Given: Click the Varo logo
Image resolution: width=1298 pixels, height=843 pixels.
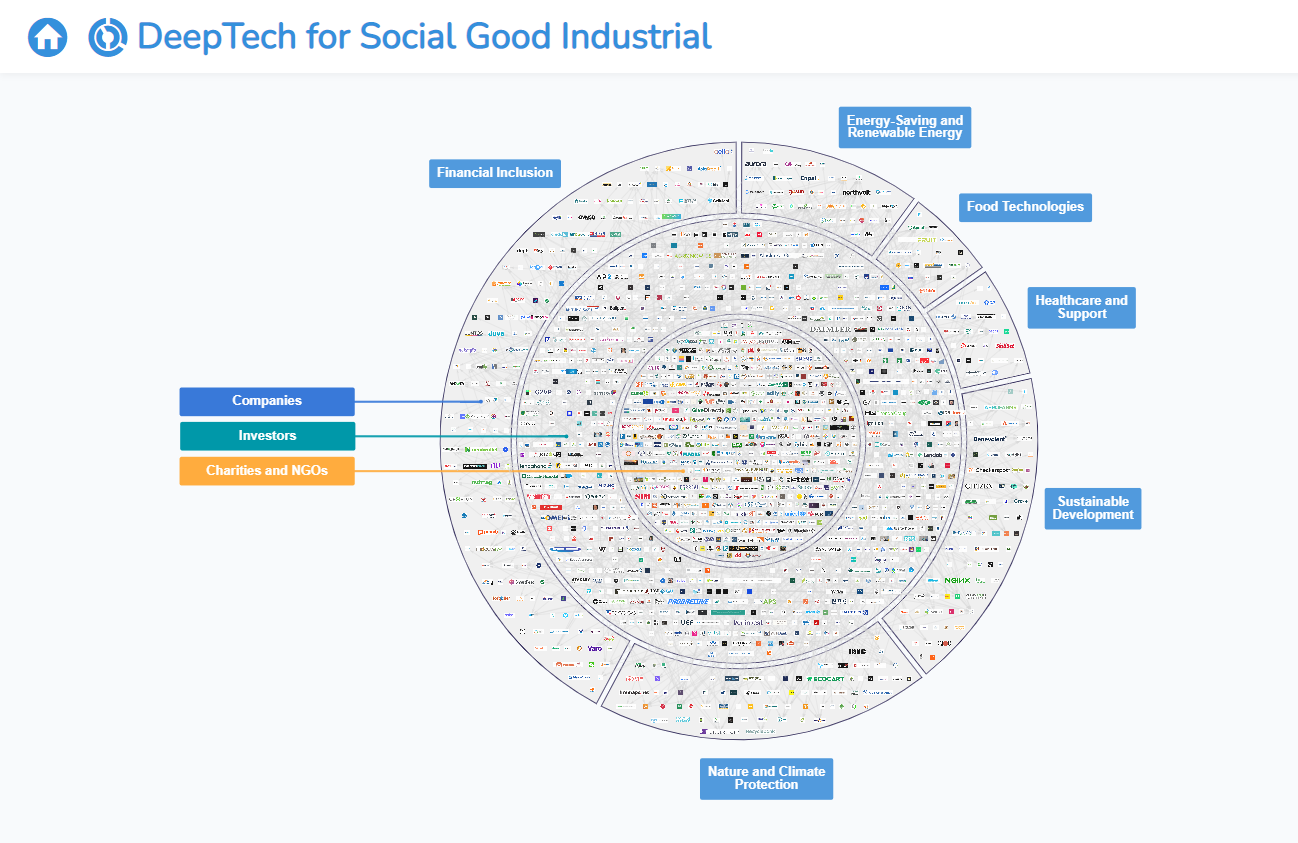Looking at the screenshot, I should [x=594, y=649].
